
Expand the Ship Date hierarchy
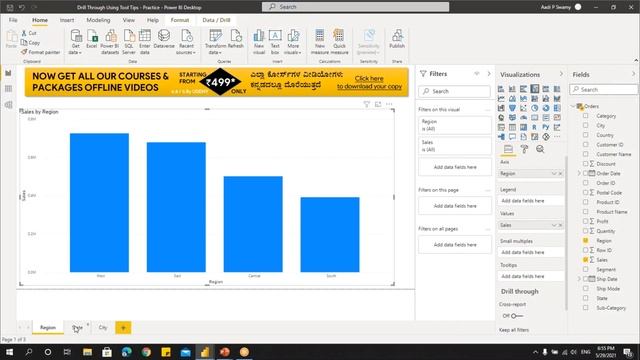(579, 279)
